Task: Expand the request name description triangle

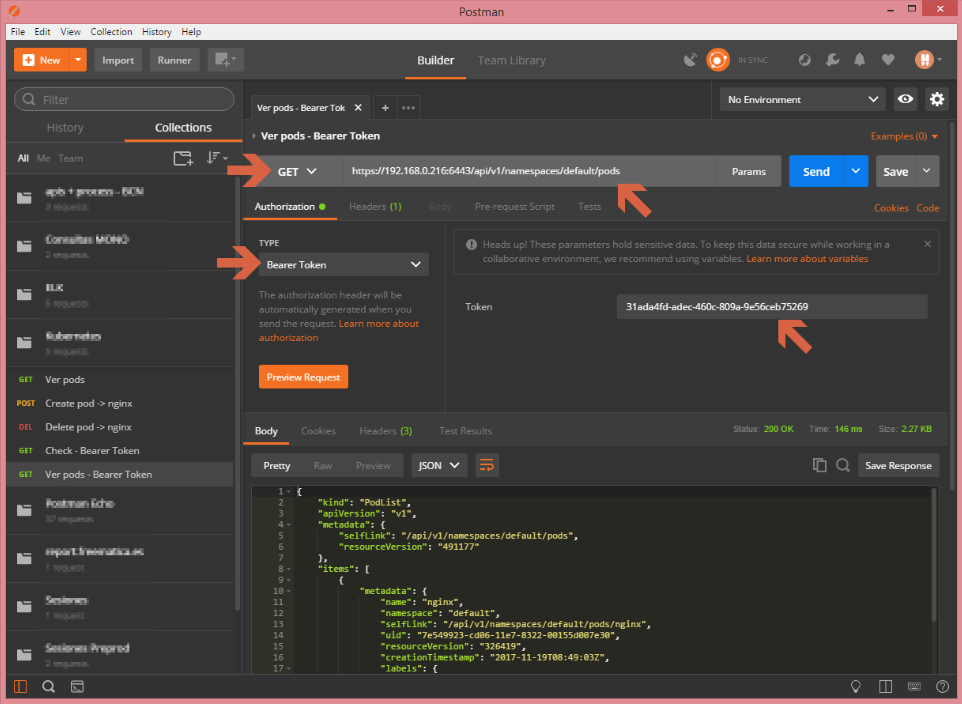Action: pyautogui.click(x=254, y=136)
